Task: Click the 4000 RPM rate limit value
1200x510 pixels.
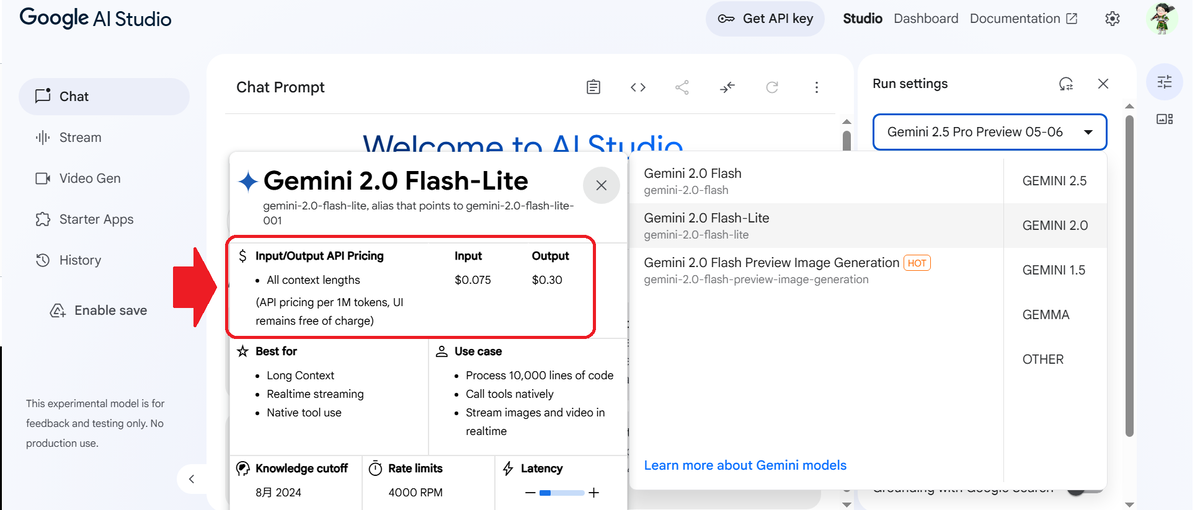Action: (416, 492)
